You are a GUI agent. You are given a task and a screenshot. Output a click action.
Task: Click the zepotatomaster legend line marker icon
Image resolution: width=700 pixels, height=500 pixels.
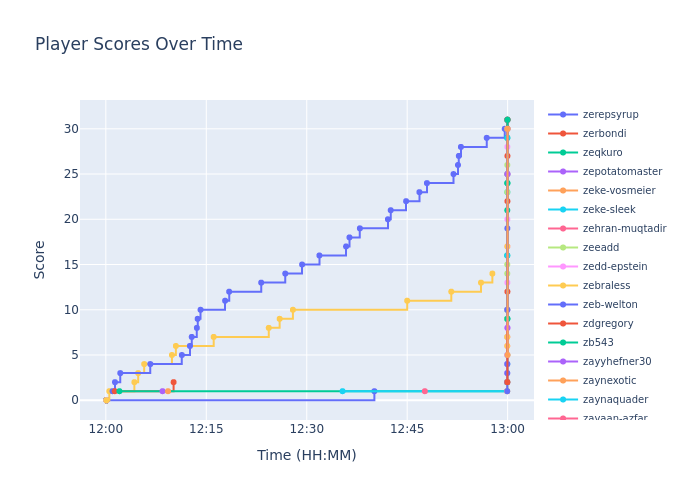coord(563,172)
